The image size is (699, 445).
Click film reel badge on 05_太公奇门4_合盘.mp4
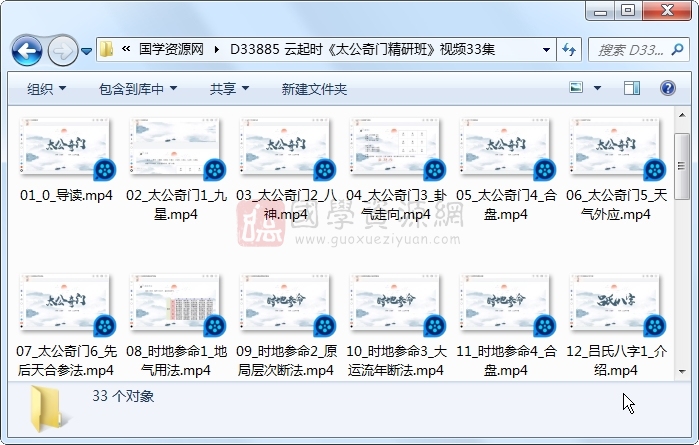point(545,170)
